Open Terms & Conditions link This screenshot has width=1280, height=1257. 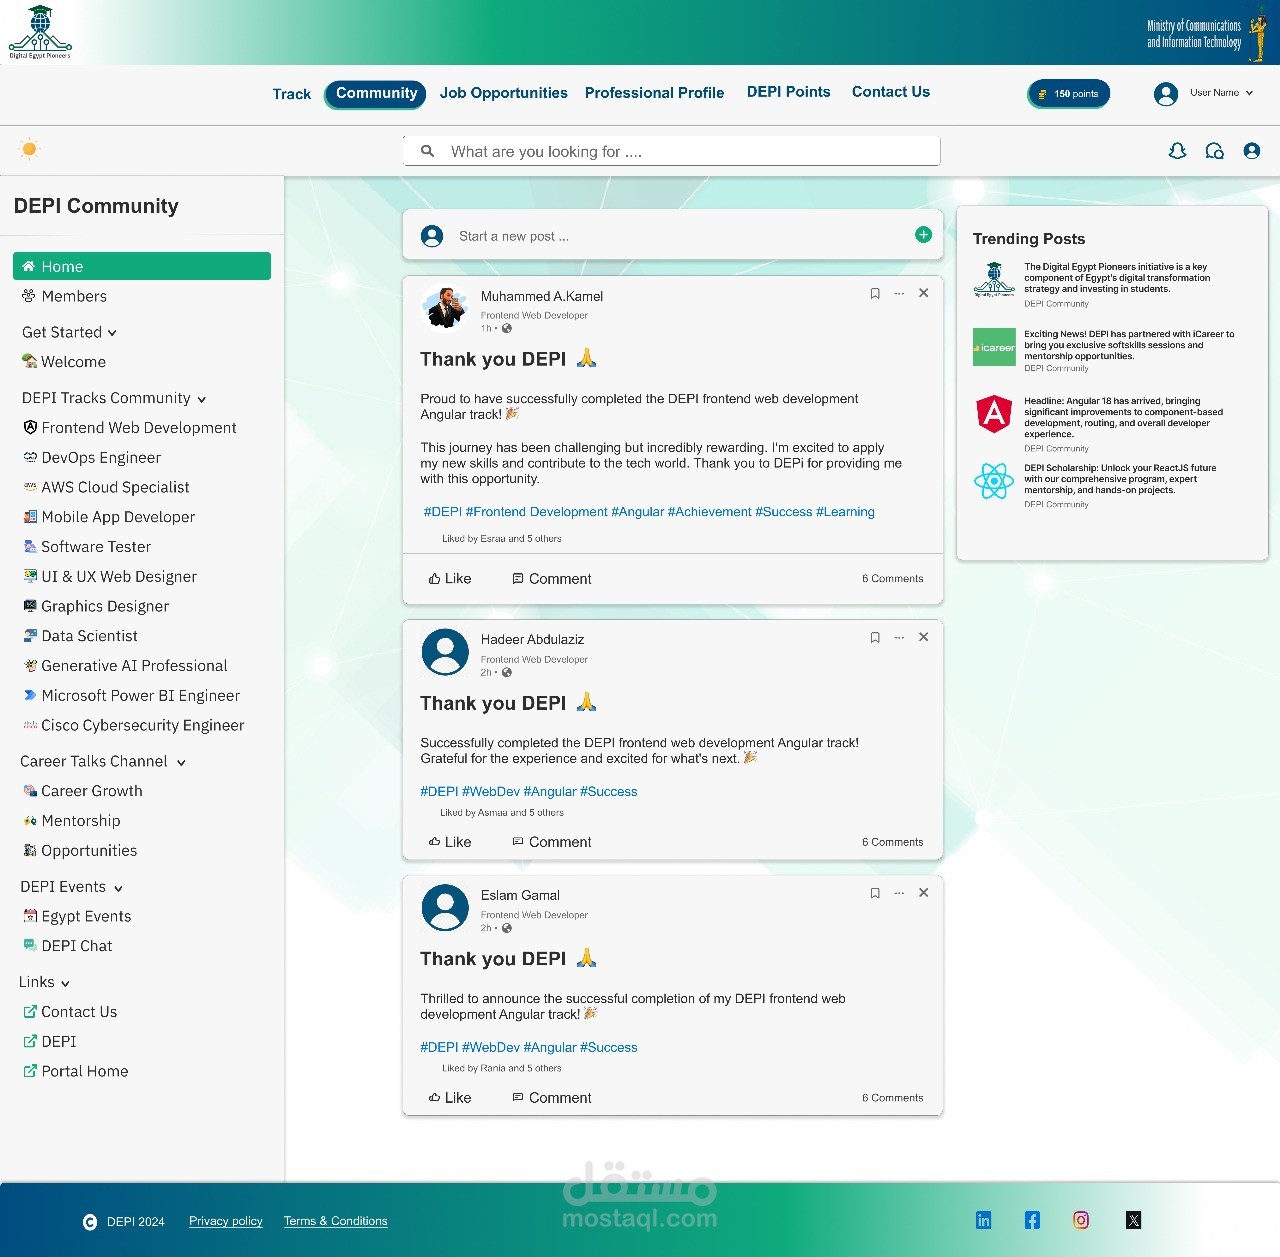(x=335, y=1221)
